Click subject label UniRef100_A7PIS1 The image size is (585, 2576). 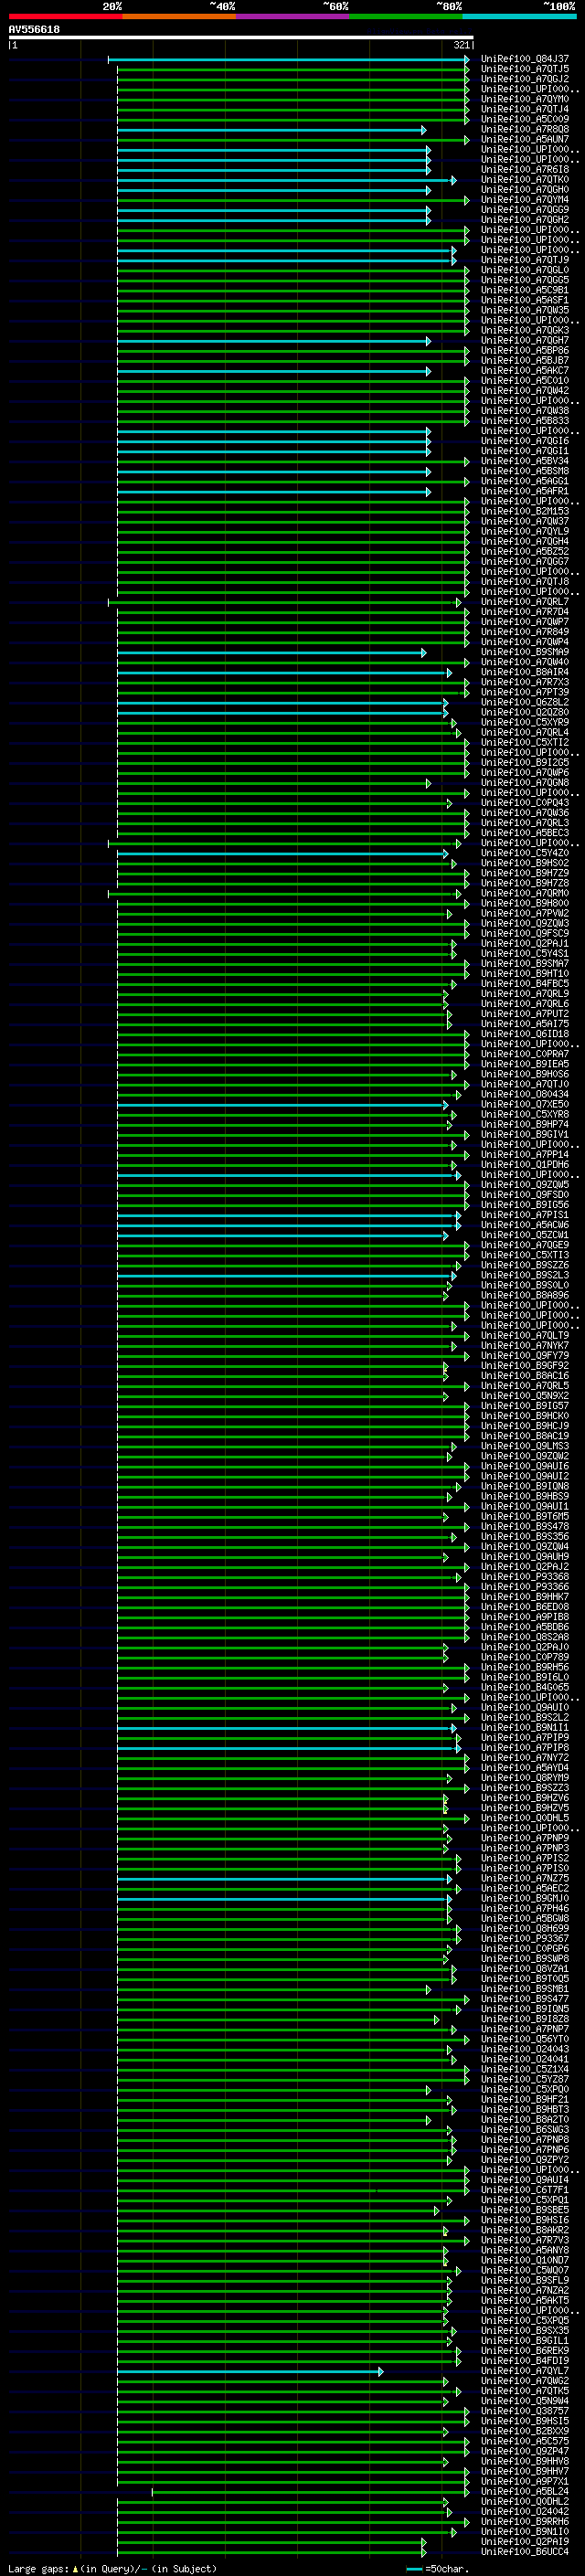(x=525, y=1215)
